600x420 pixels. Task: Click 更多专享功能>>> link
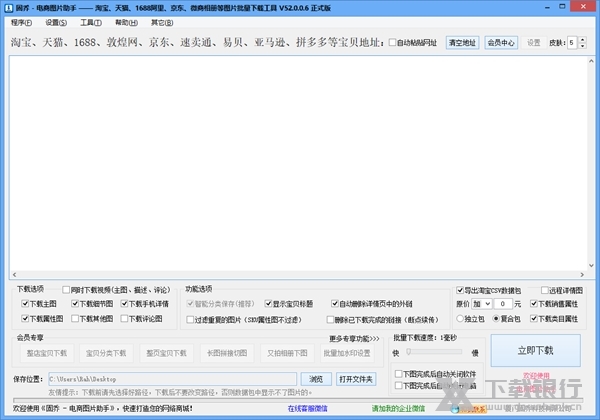point(354,339)
